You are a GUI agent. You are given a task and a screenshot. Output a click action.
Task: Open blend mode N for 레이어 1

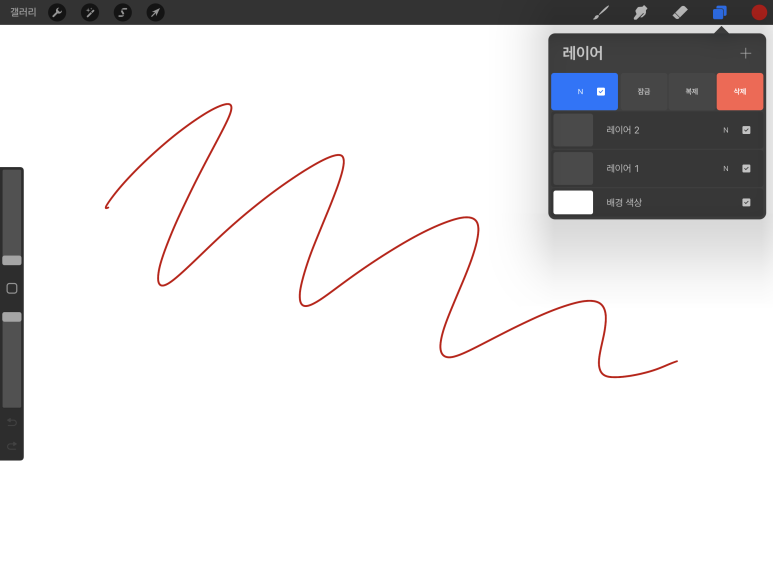pos(726,169)
